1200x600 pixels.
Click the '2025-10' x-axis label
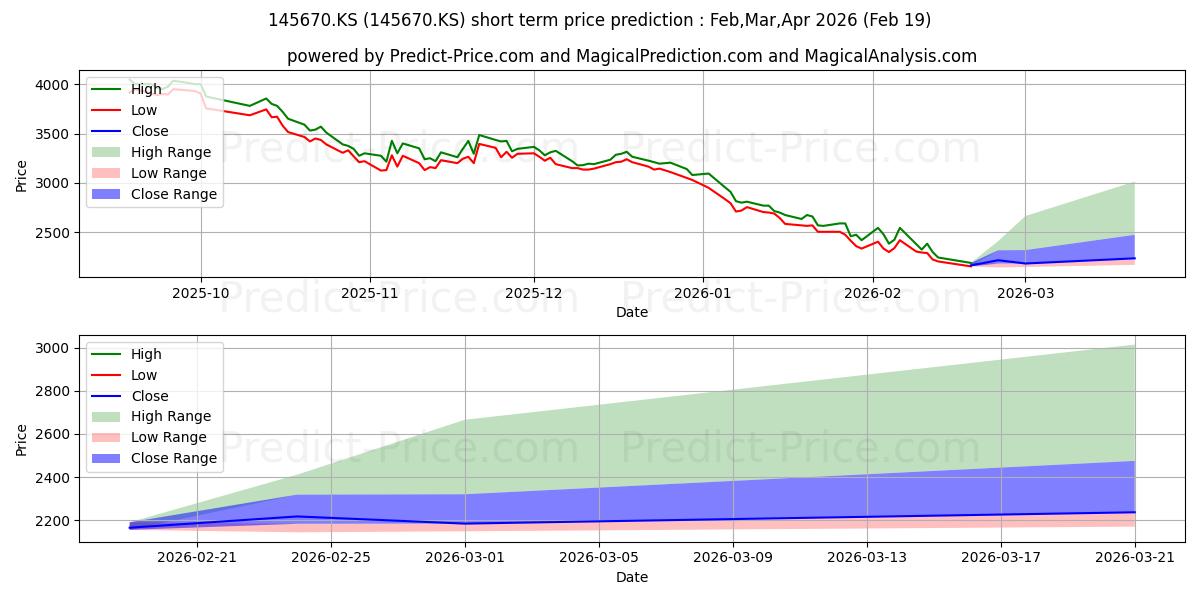click(201, 294)
